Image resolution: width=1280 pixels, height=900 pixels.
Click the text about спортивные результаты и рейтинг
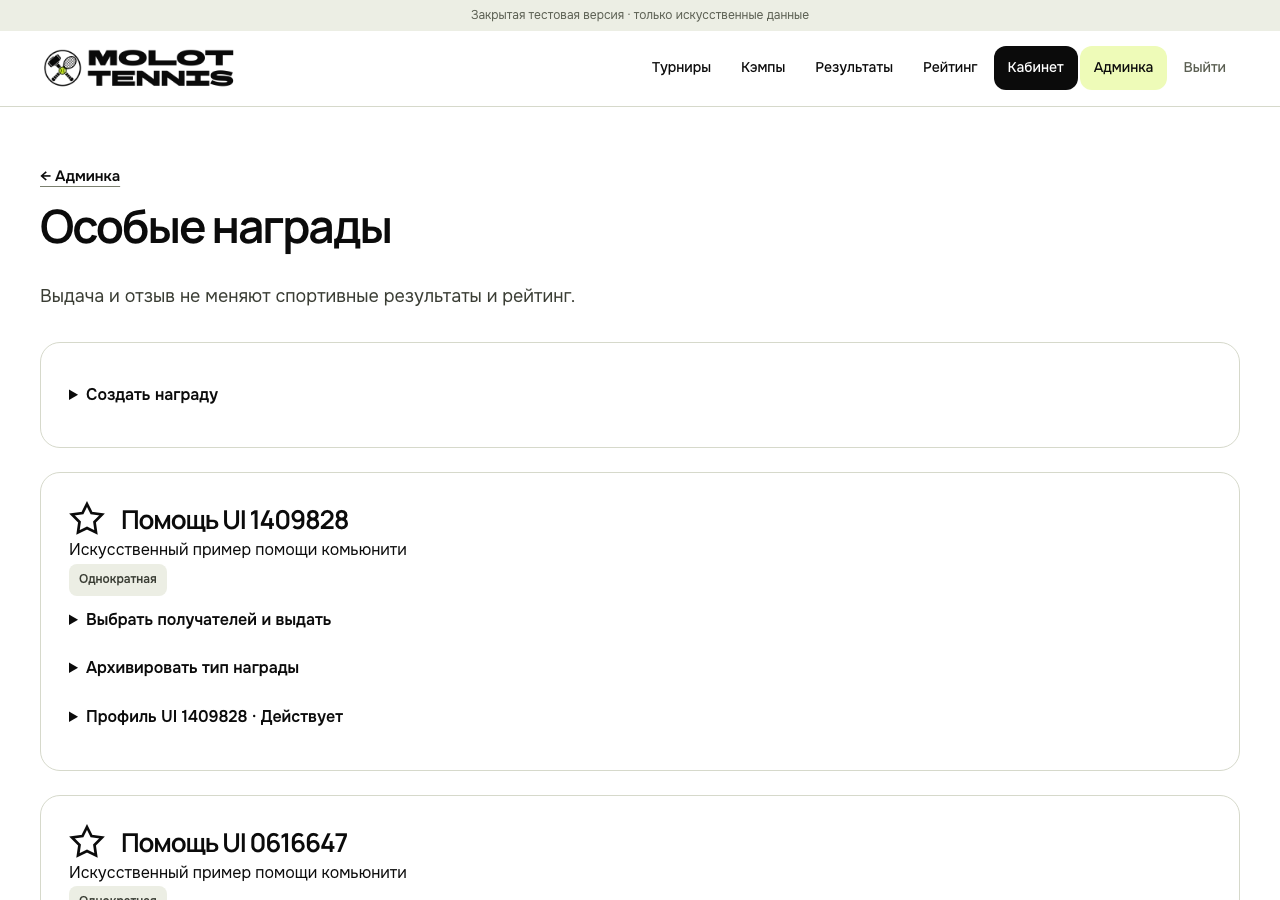(308, 296)
